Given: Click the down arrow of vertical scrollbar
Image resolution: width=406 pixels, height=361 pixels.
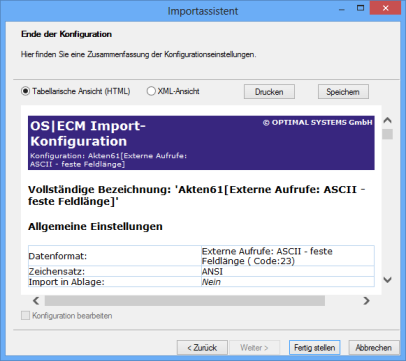Looking at the screenshot, I should pyautogui.click(x=387, y=280).
